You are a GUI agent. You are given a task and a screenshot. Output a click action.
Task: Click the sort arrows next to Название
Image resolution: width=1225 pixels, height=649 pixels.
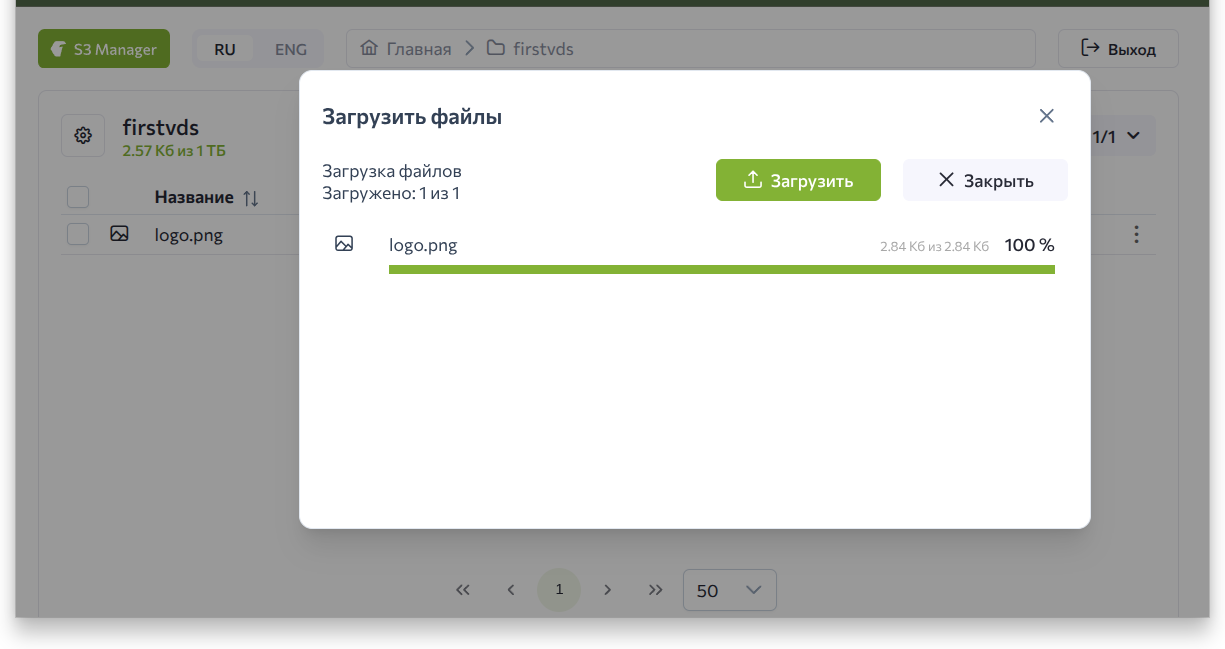pos(250,198)
